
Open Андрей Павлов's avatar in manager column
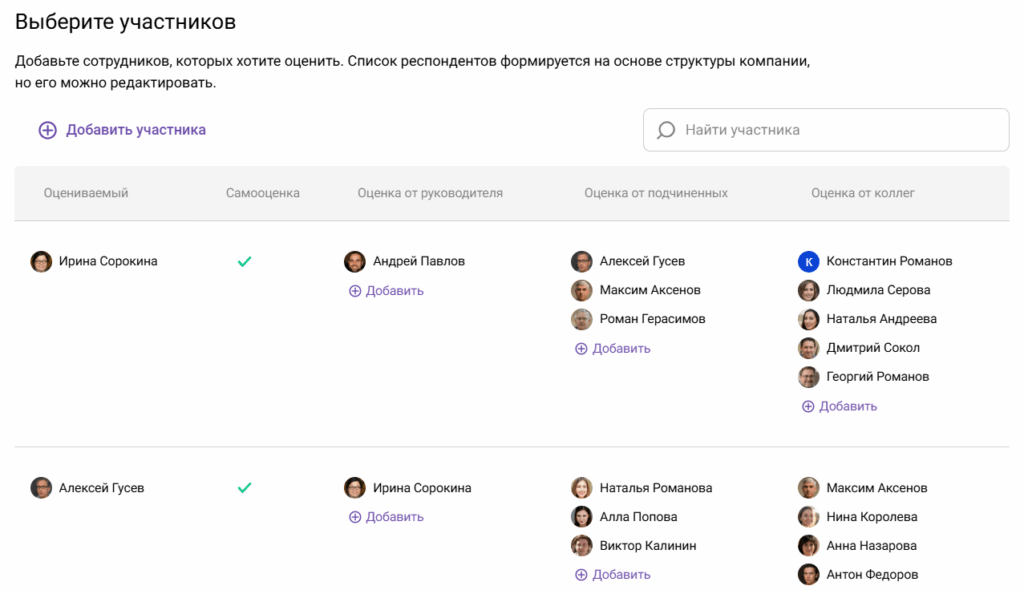355,261
